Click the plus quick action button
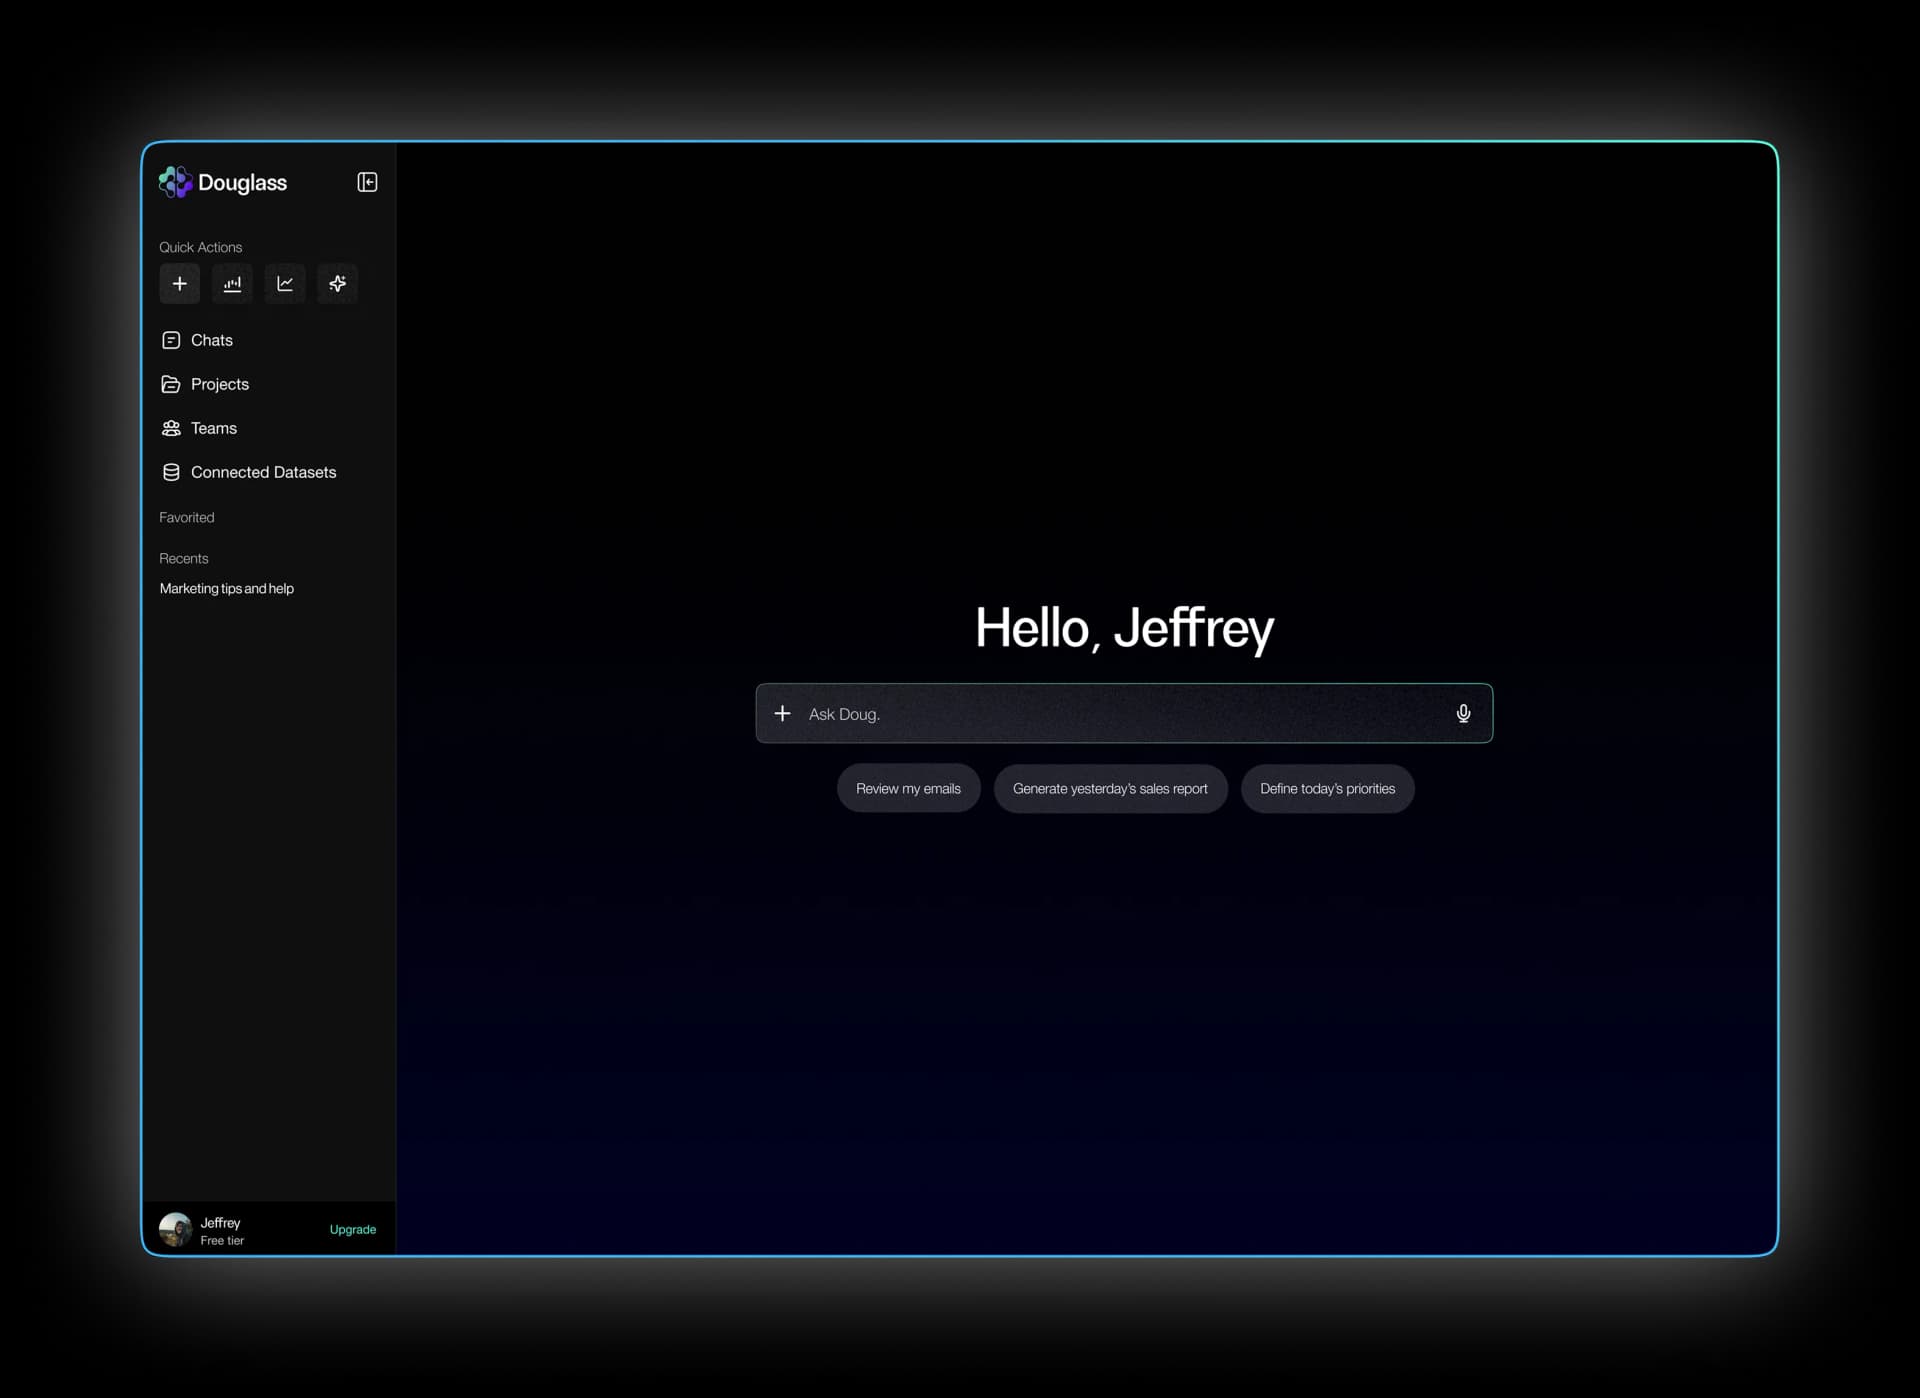 (180, 284)
